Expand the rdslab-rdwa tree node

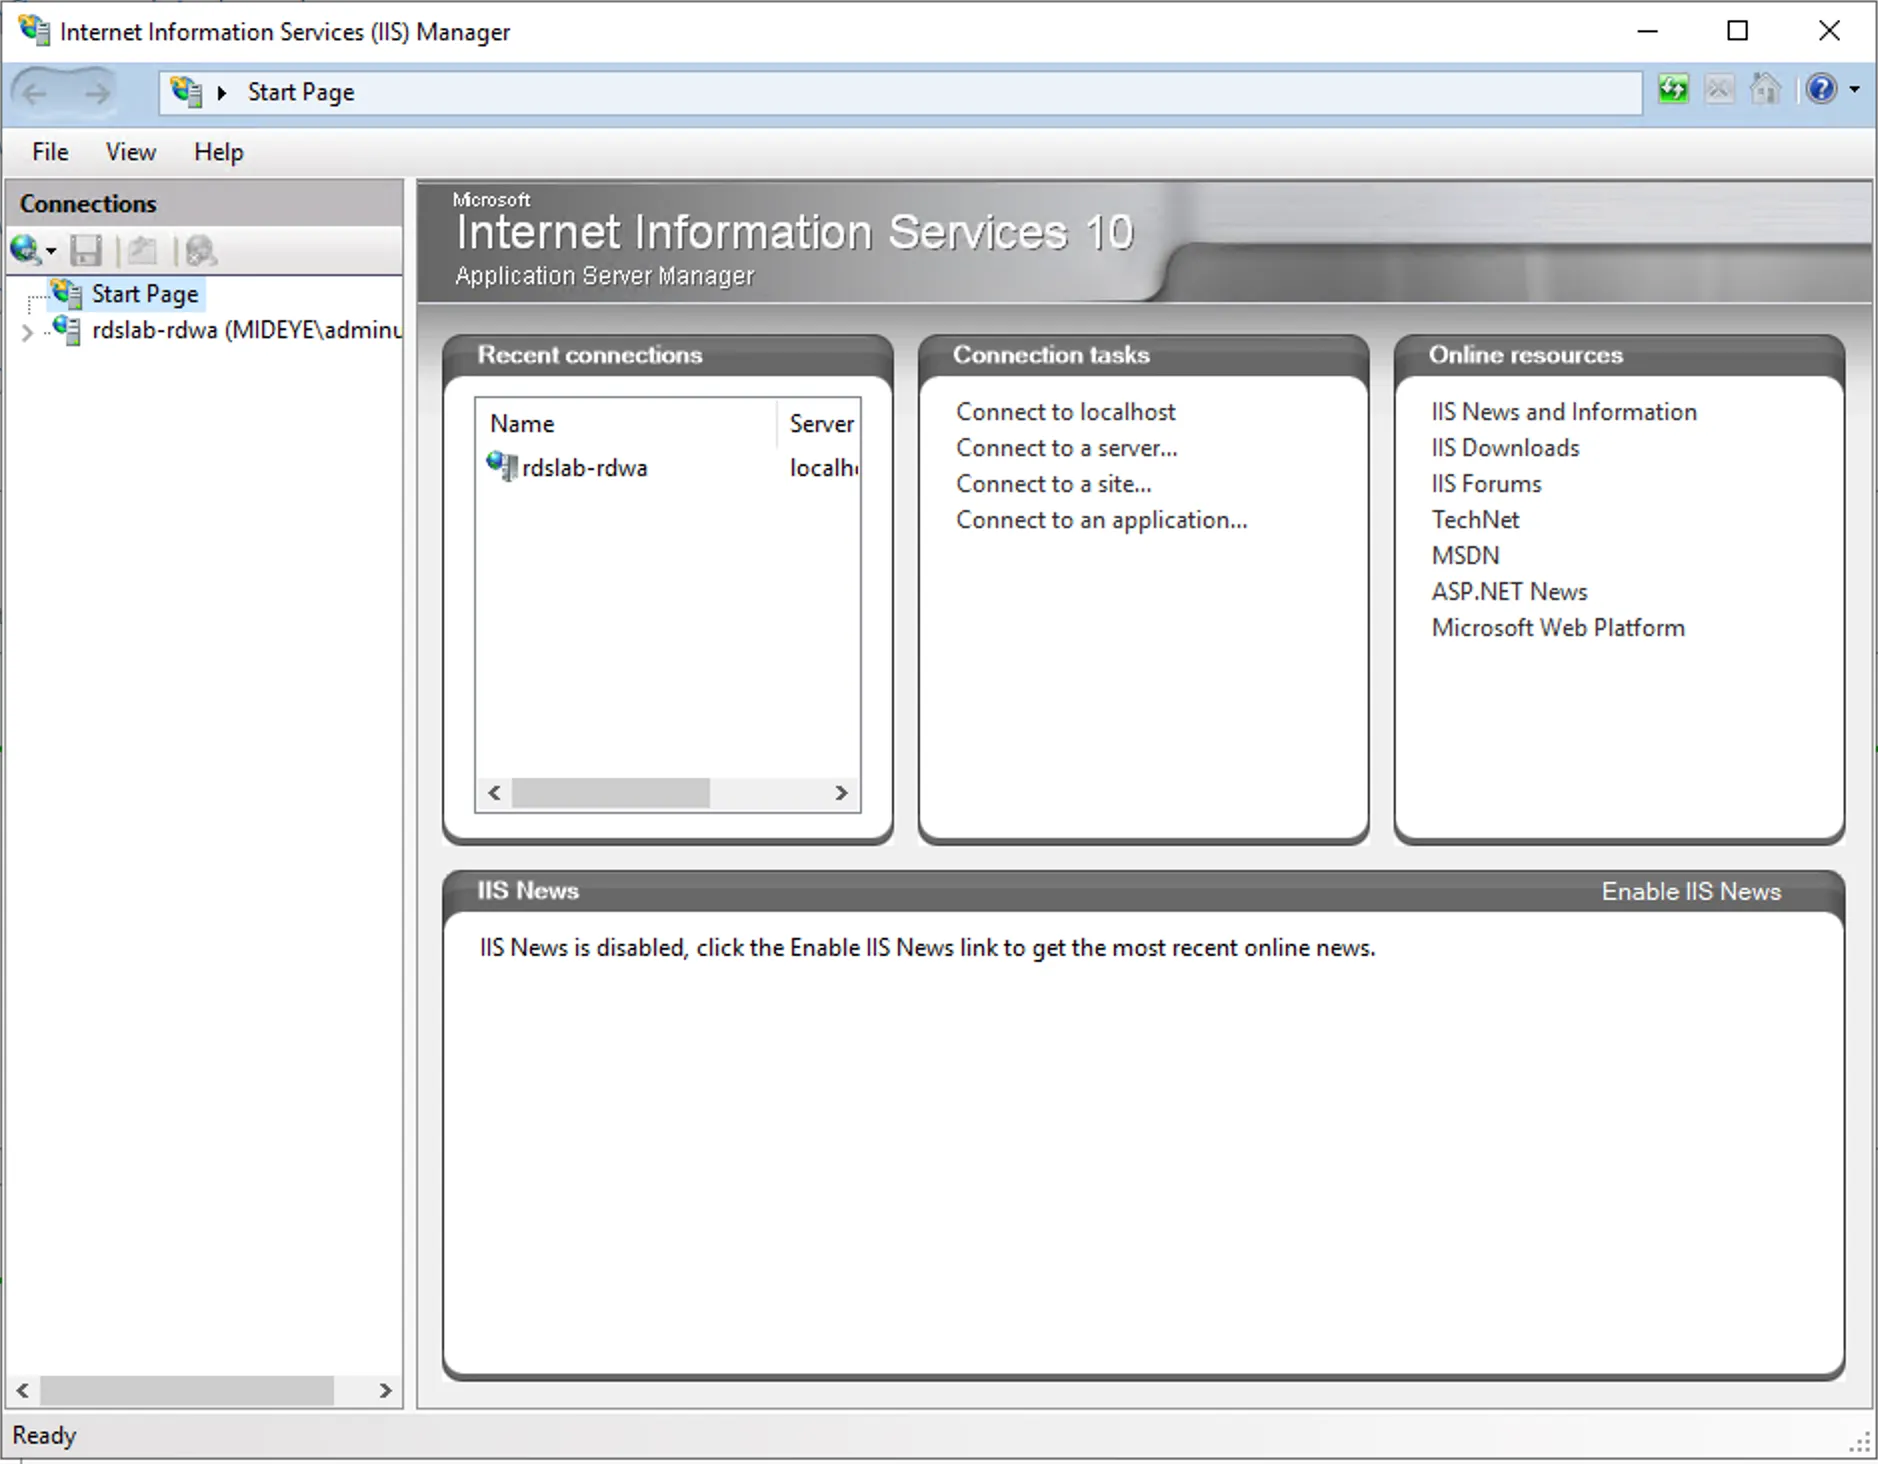point(27,332)
